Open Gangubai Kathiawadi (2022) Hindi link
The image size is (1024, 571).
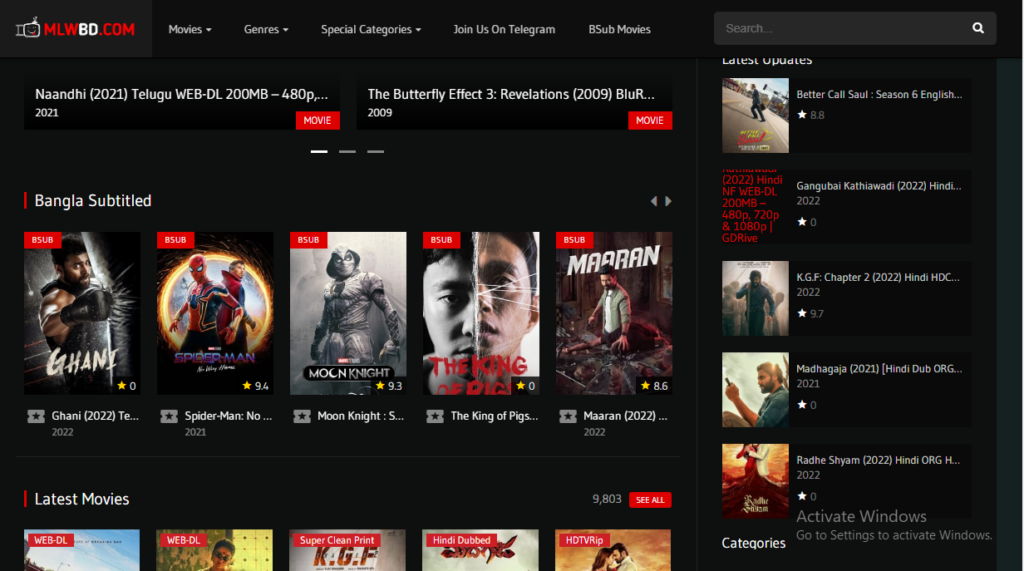879,186
